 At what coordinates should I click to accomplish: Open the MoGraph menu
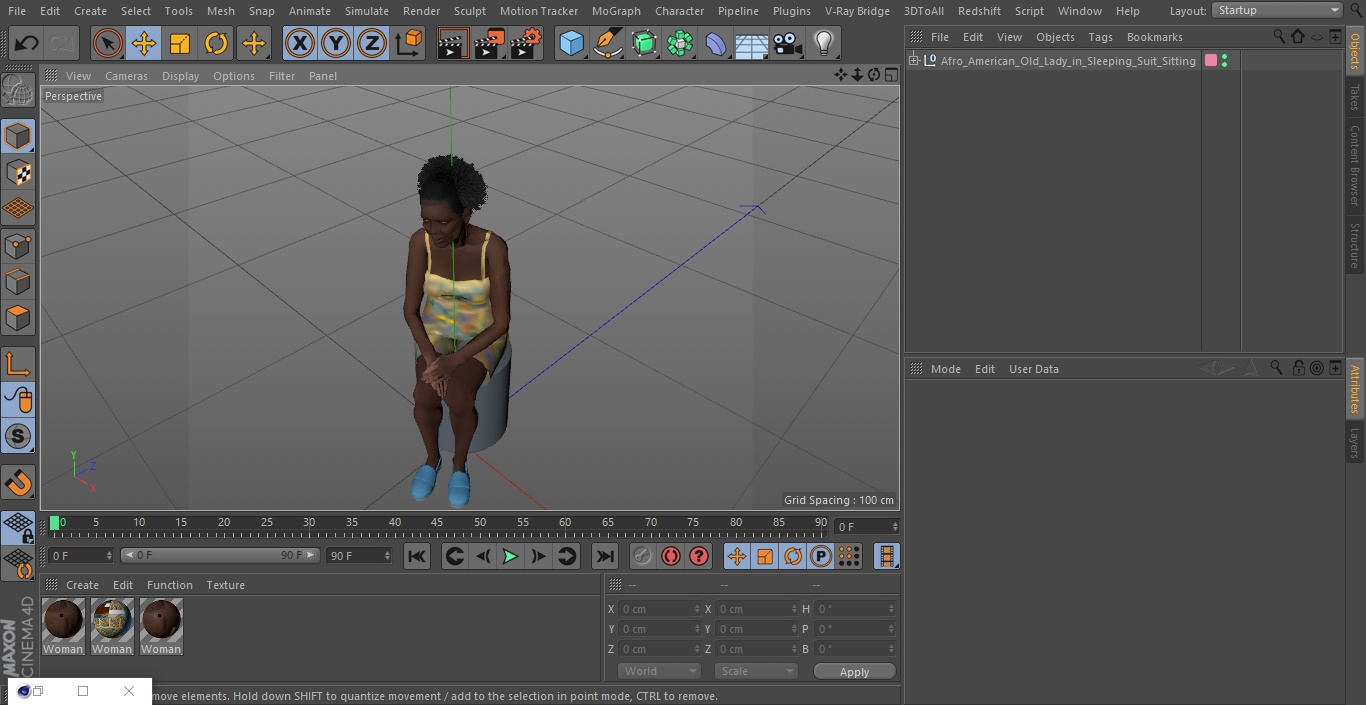coord(616,11)
